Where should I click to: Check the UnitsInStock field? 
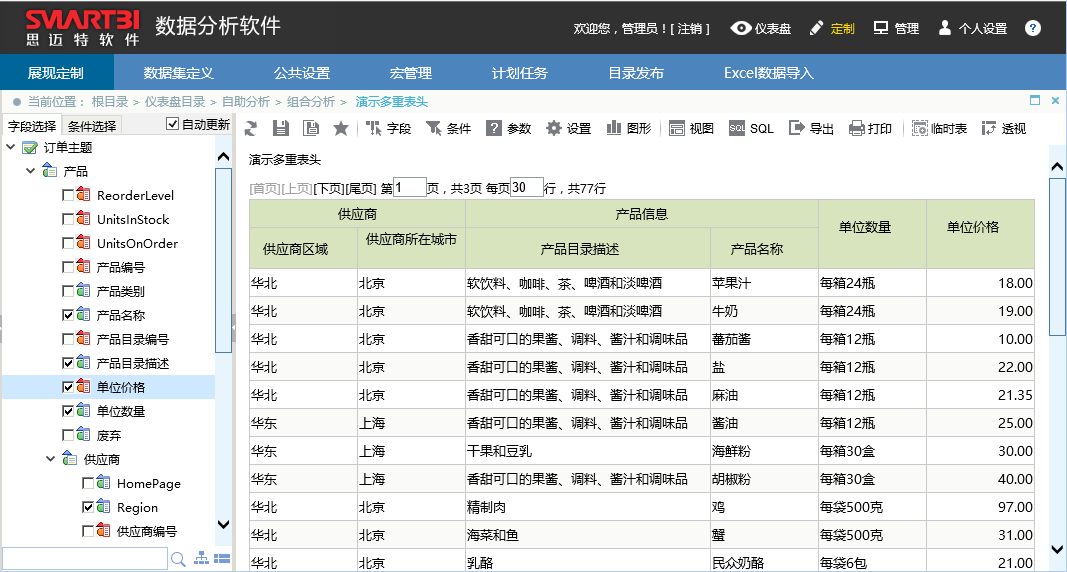(67, 220)
